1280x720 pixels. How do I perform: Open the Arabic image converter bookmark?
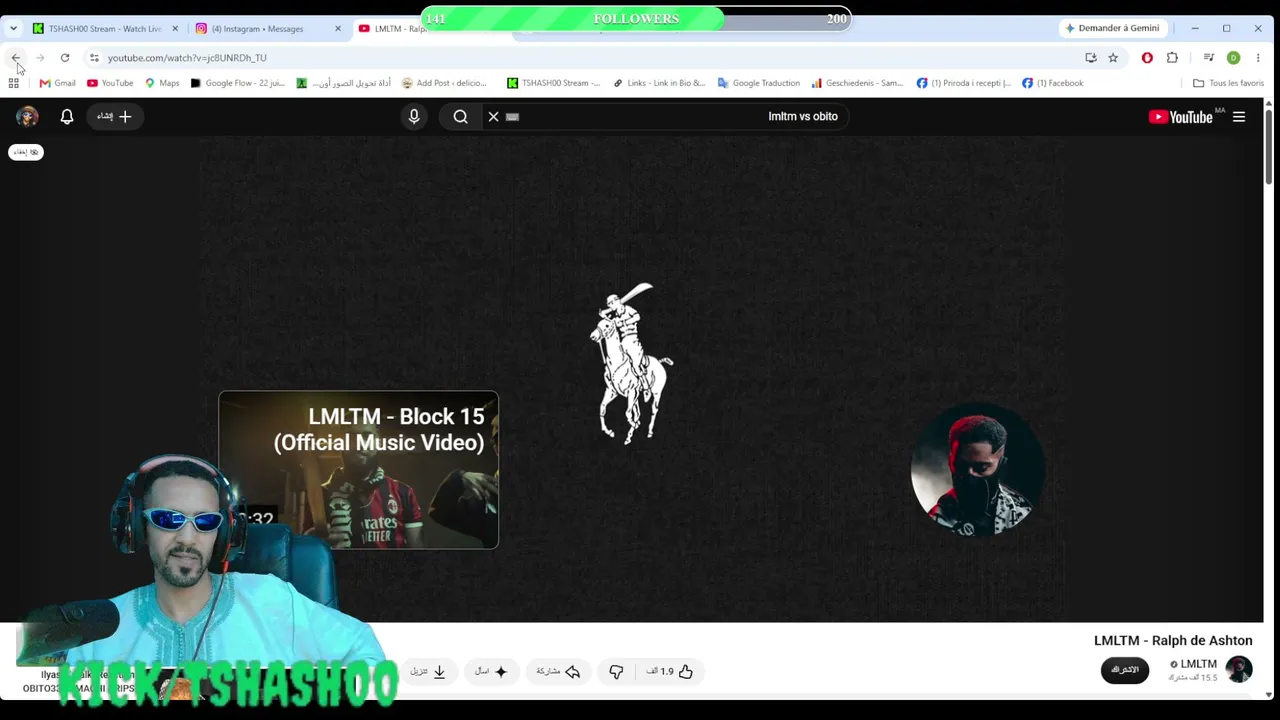(x=344, y=83)
